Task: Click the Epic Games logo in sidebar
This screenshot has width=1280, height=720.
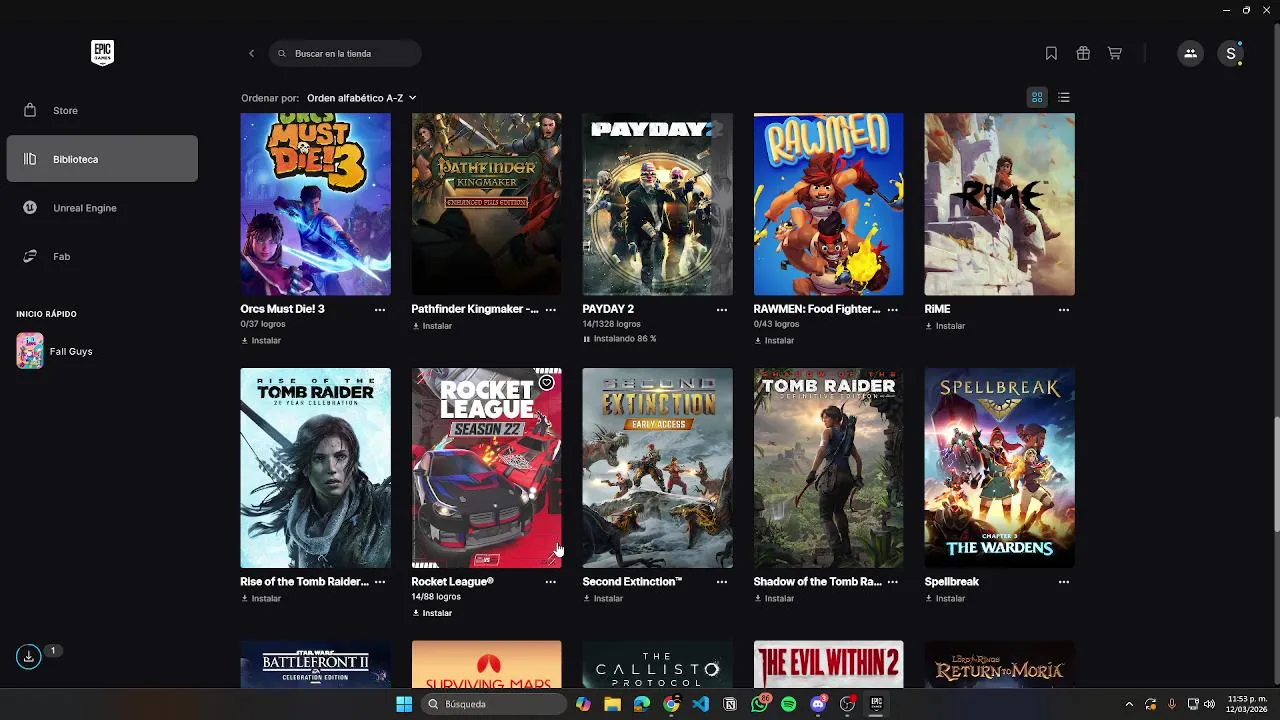Action: [x=102, y=53]
